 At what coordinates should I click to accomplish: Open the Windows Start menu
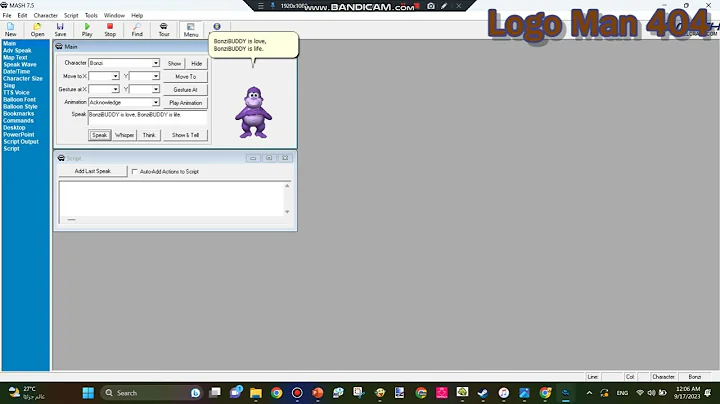click(88, 393)
